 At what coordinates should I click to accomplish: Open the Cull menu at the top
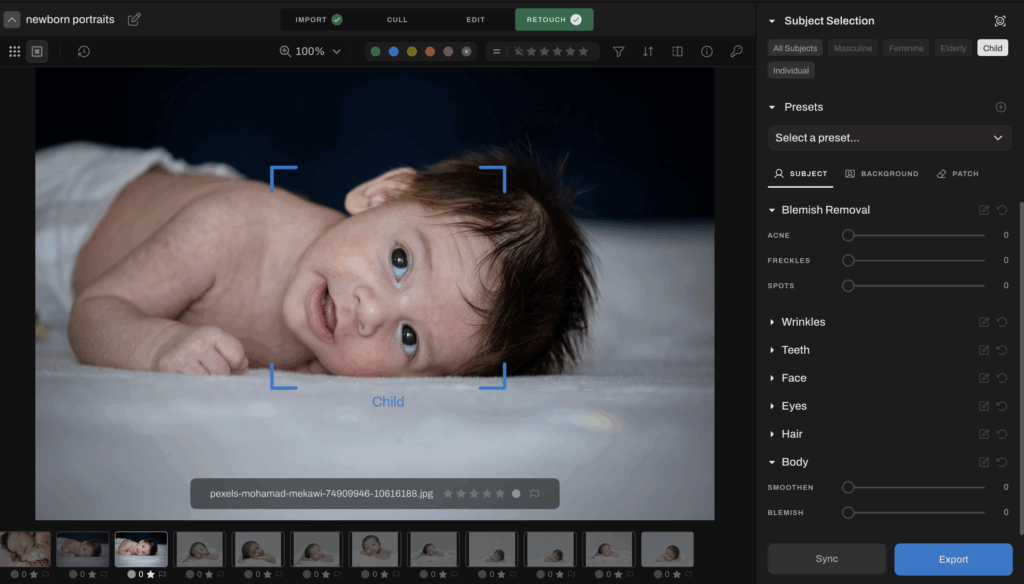point(397,18)
